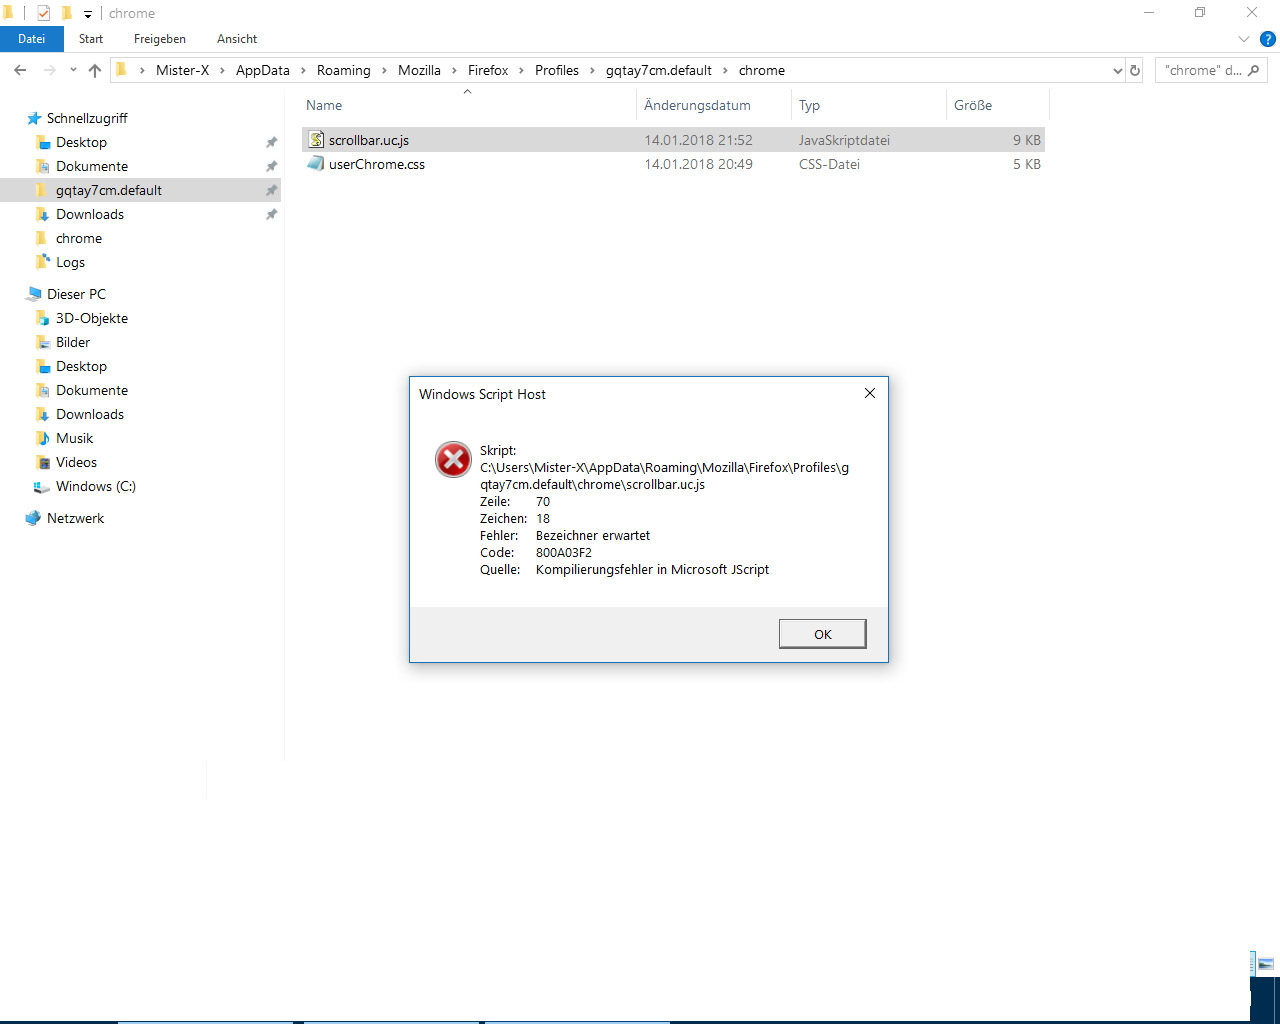Close the Windows Script Host dialog

tap(870, 393)
